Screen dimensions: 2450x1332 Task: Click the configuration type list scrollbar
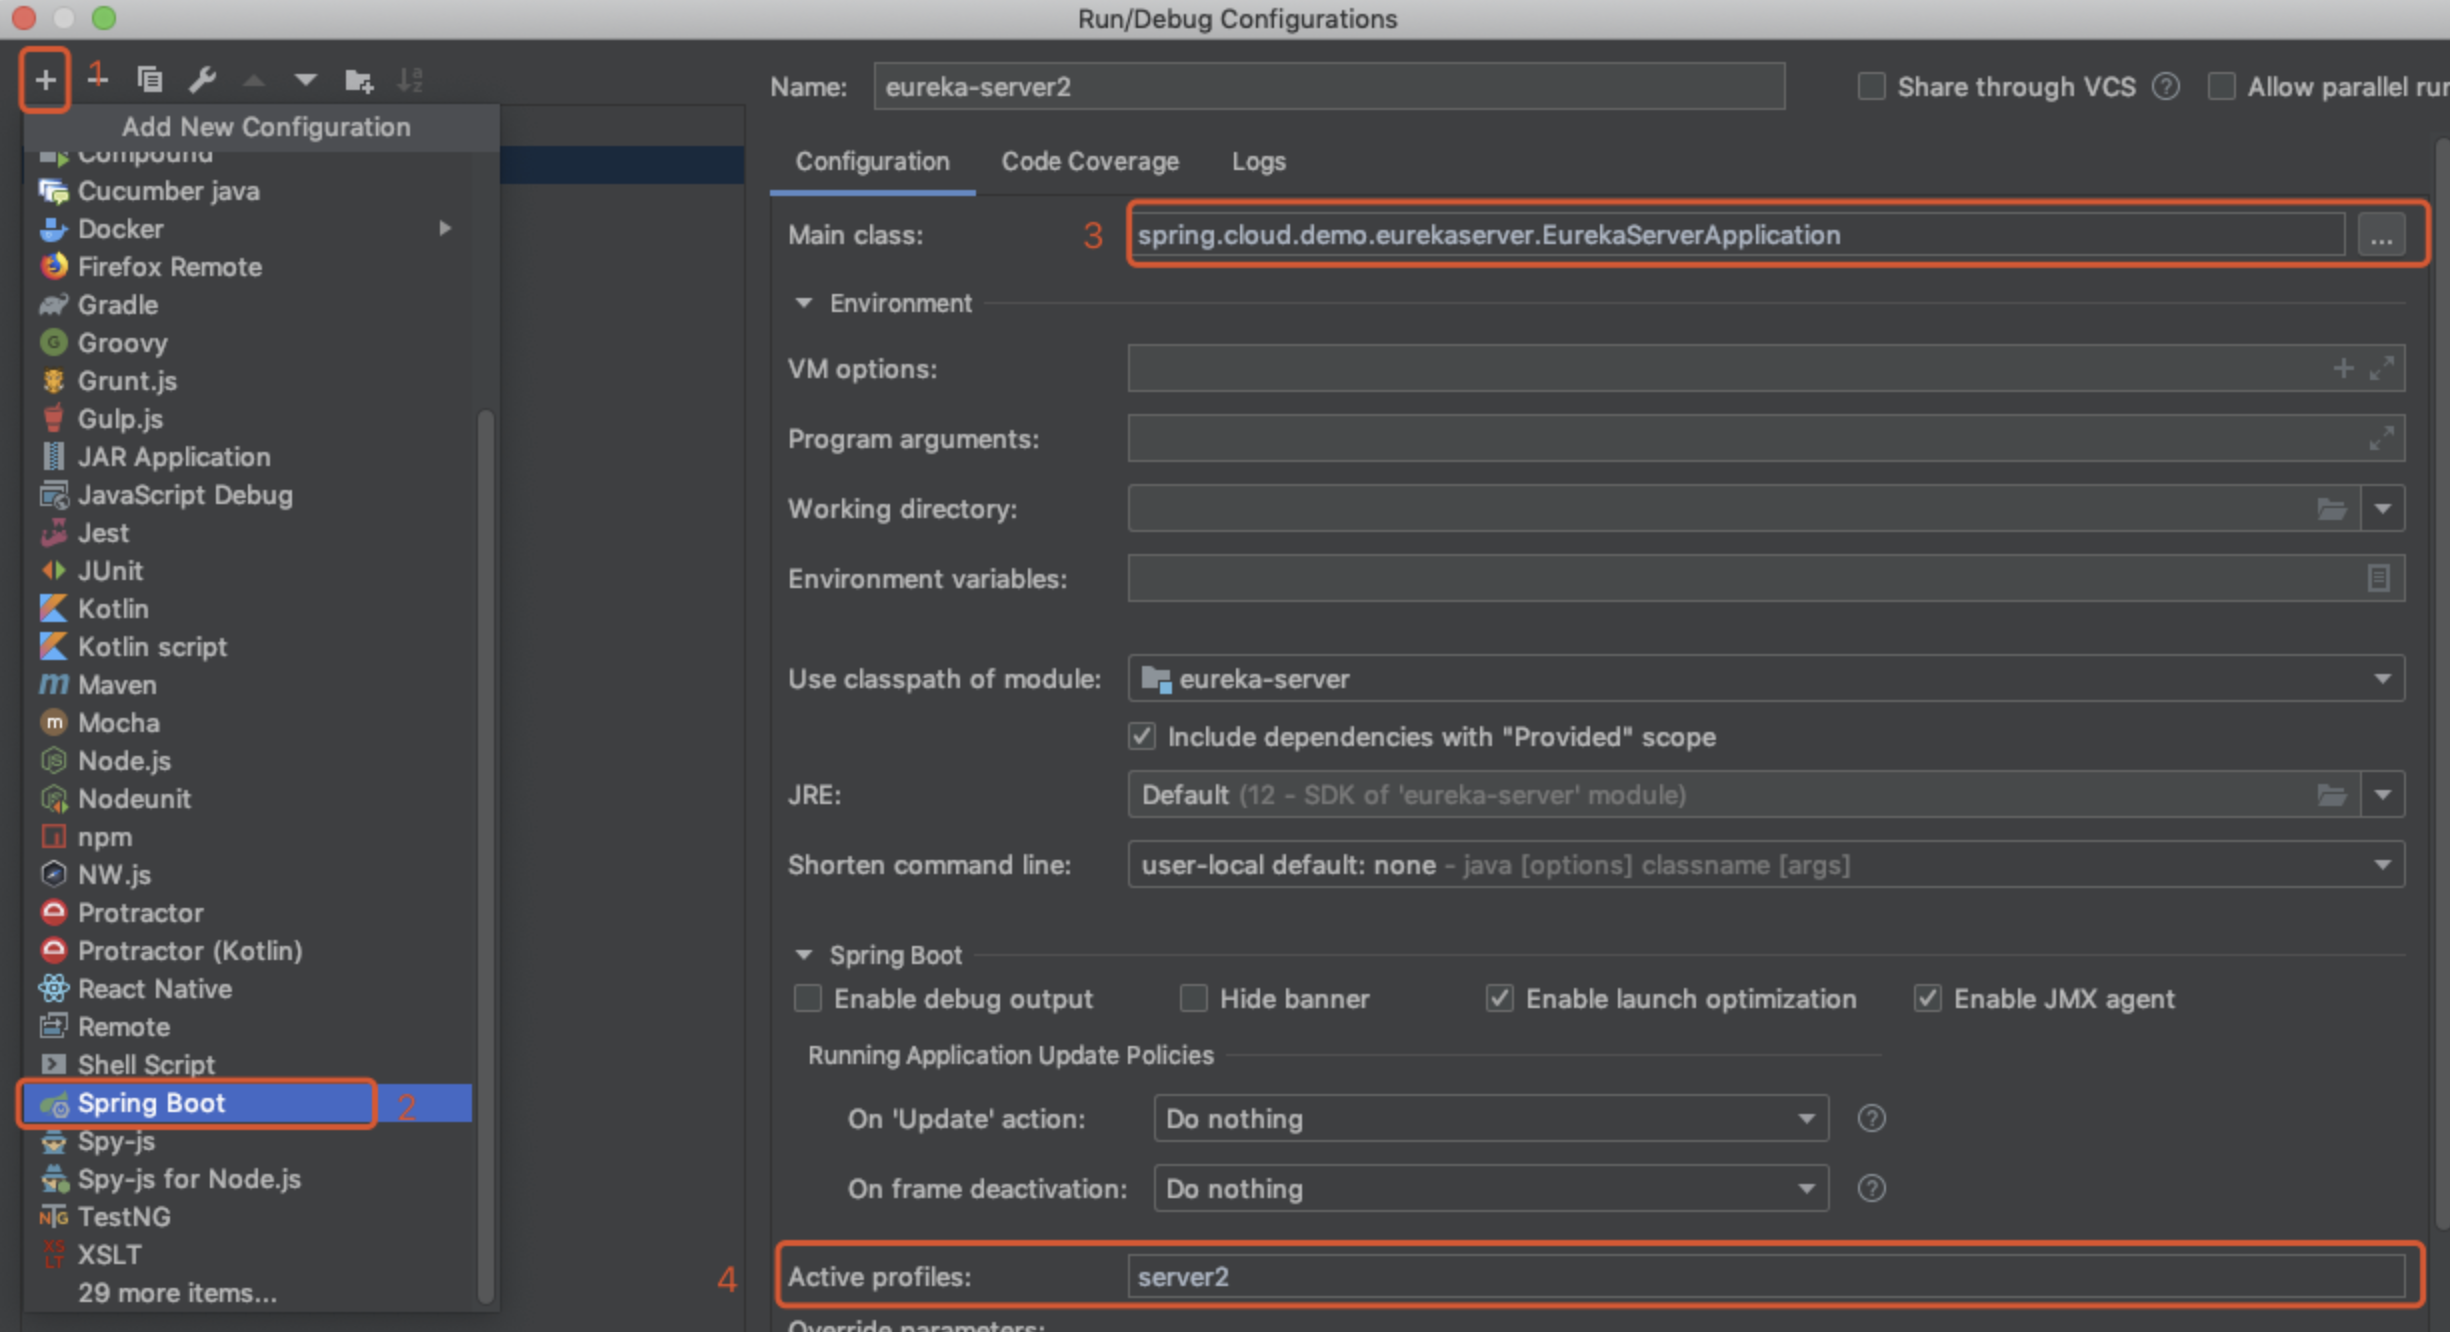click(486, 855)
